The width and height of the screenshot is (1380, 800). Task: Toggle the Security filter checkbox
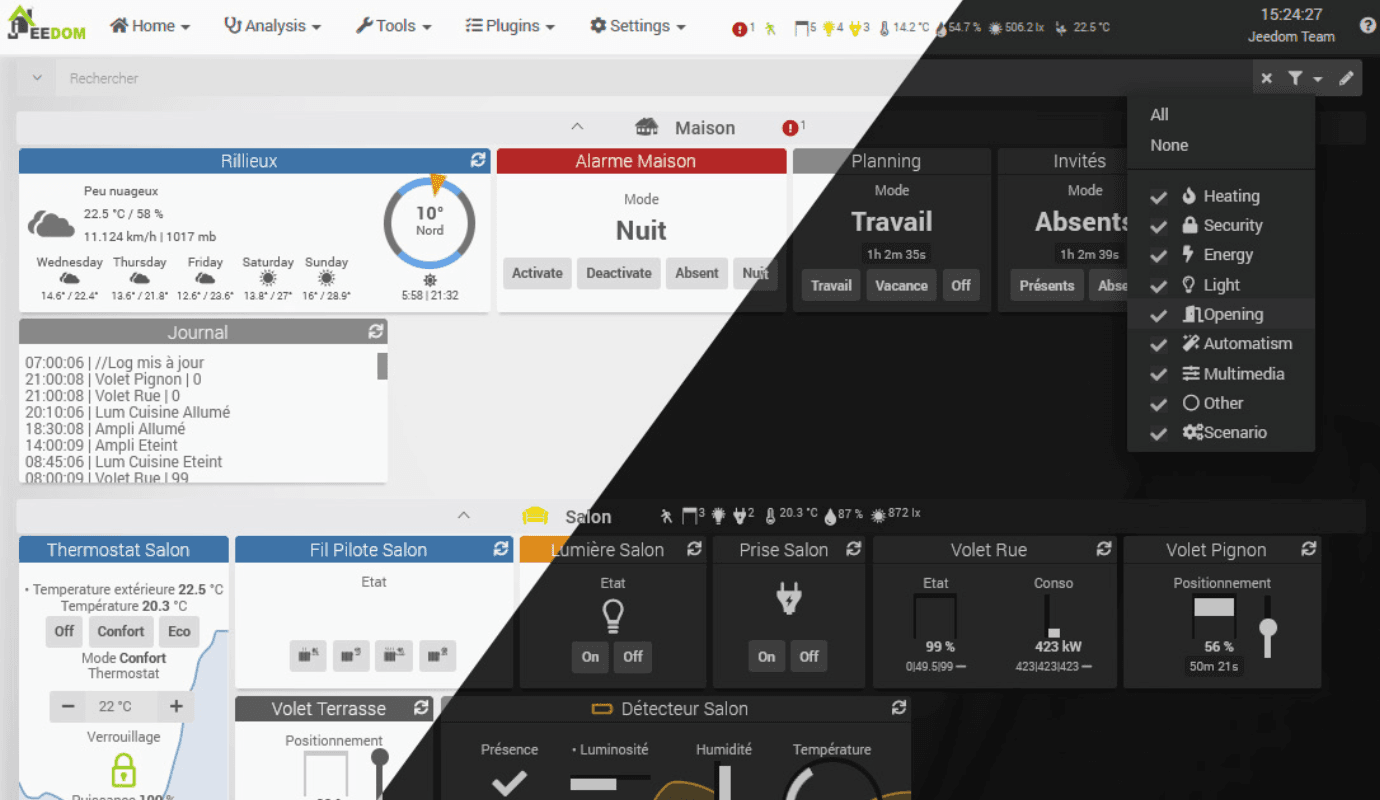(1159, 226)
